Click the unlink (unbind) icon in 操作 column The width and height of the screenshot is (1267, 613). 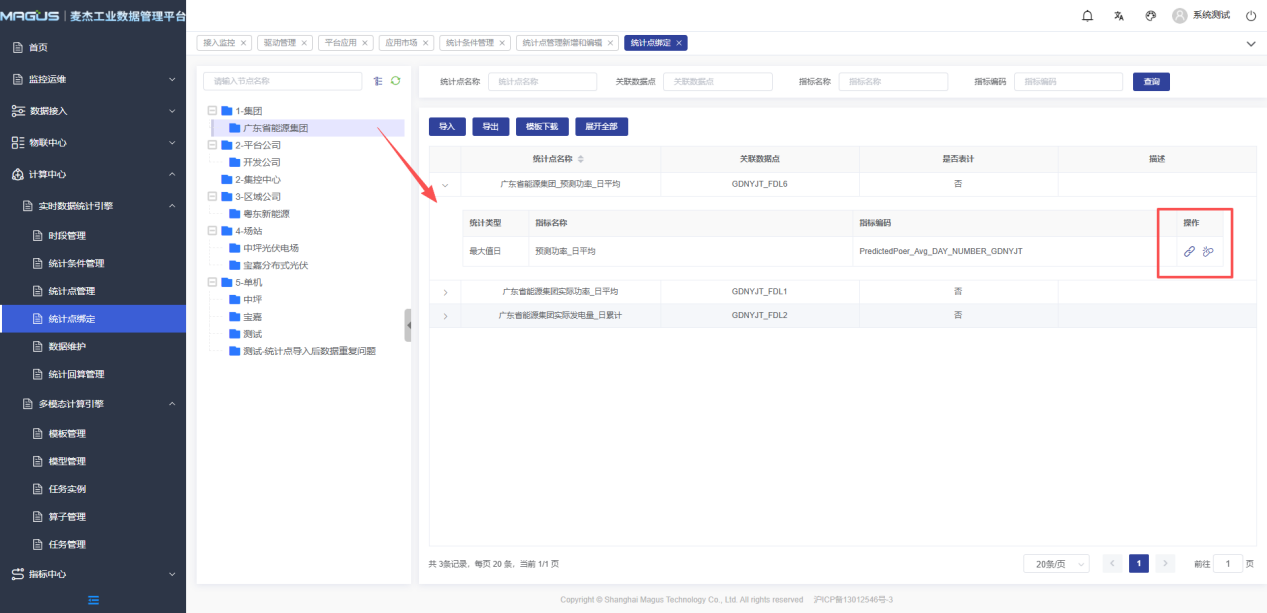point(1207,251)
